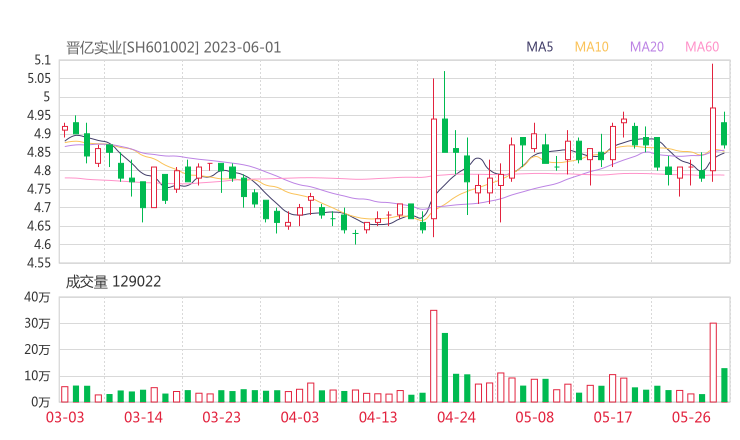The height and width of the screenshot is (440, 740).
Task: Click the 03-23 date axis label
Action: pos(221,417)
